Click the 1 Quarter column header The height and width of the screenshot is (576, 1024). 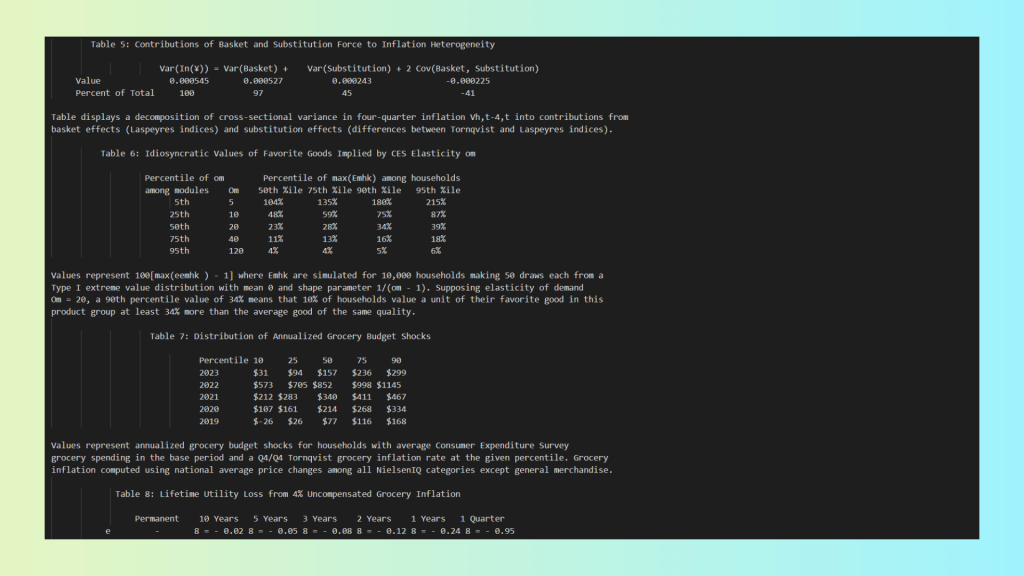point(482,518)
